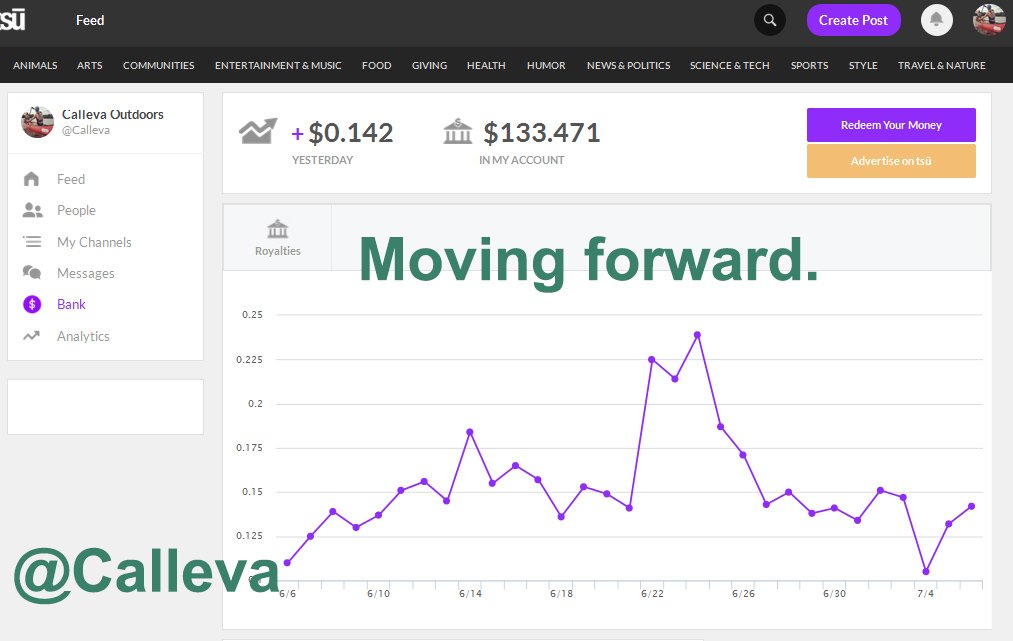Click the bank building account icon
The width and height of the screenshot is (1013, 641).
(457, 131)
